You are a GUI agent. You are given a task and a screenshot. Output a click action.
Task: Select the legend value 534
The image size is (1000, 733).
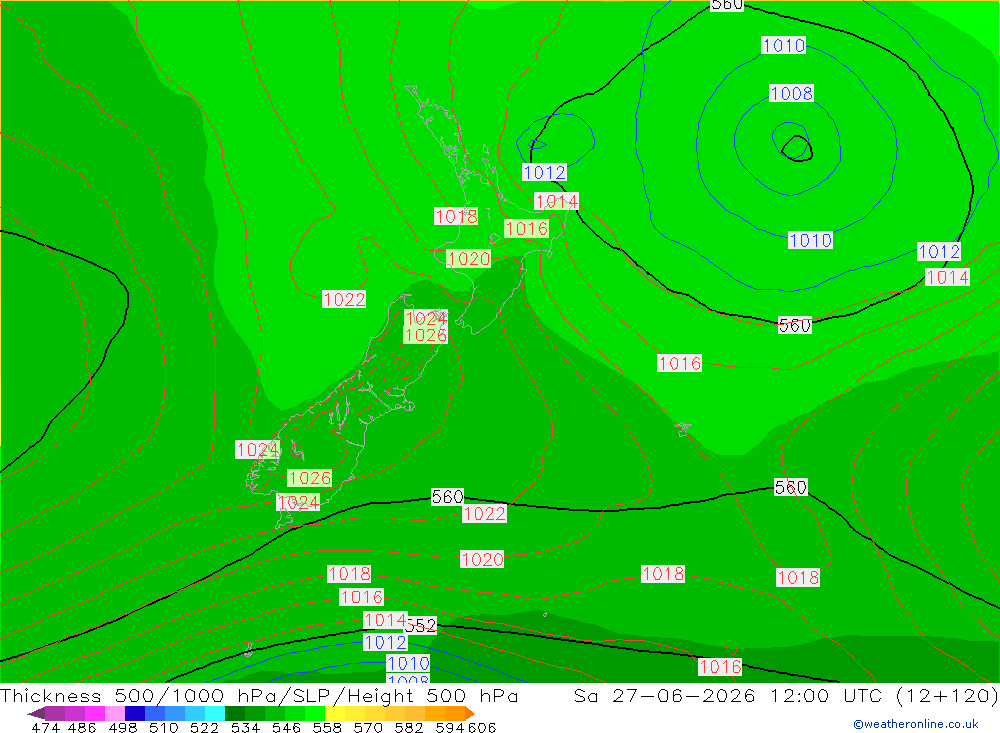245,727
